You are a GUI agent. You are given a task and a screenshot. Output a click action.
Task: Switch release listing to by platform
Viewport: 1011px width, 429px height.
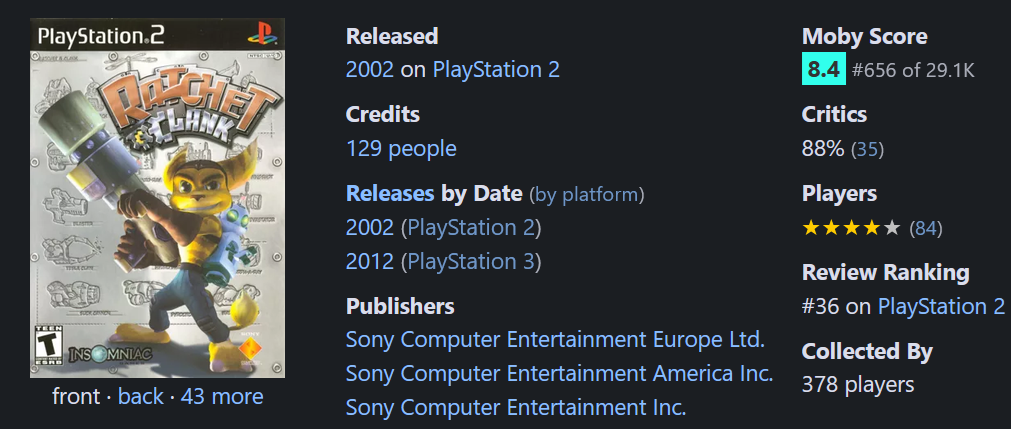(x=586, y=194)
